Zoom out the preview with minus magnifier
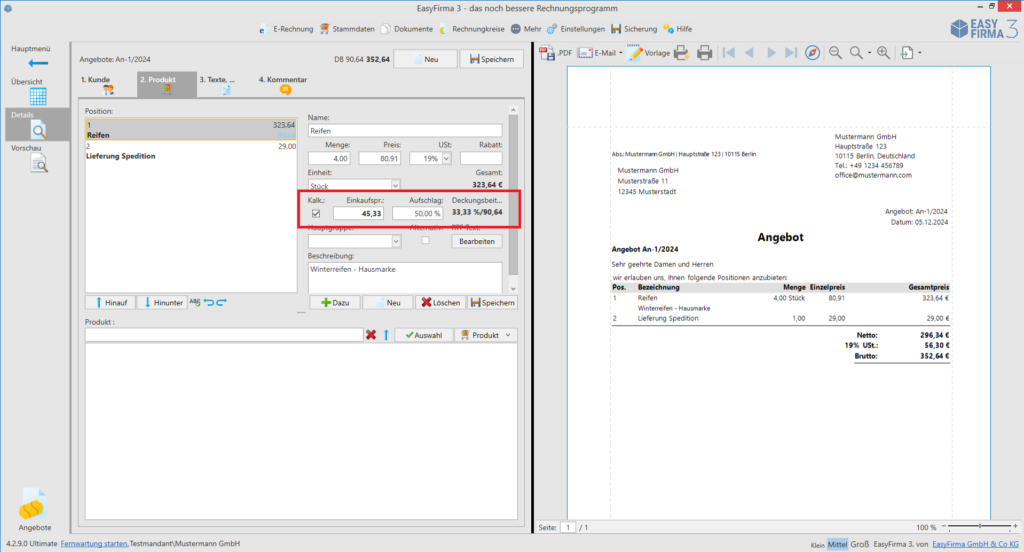Screen dimensions: 1024x552 point(835,53)
